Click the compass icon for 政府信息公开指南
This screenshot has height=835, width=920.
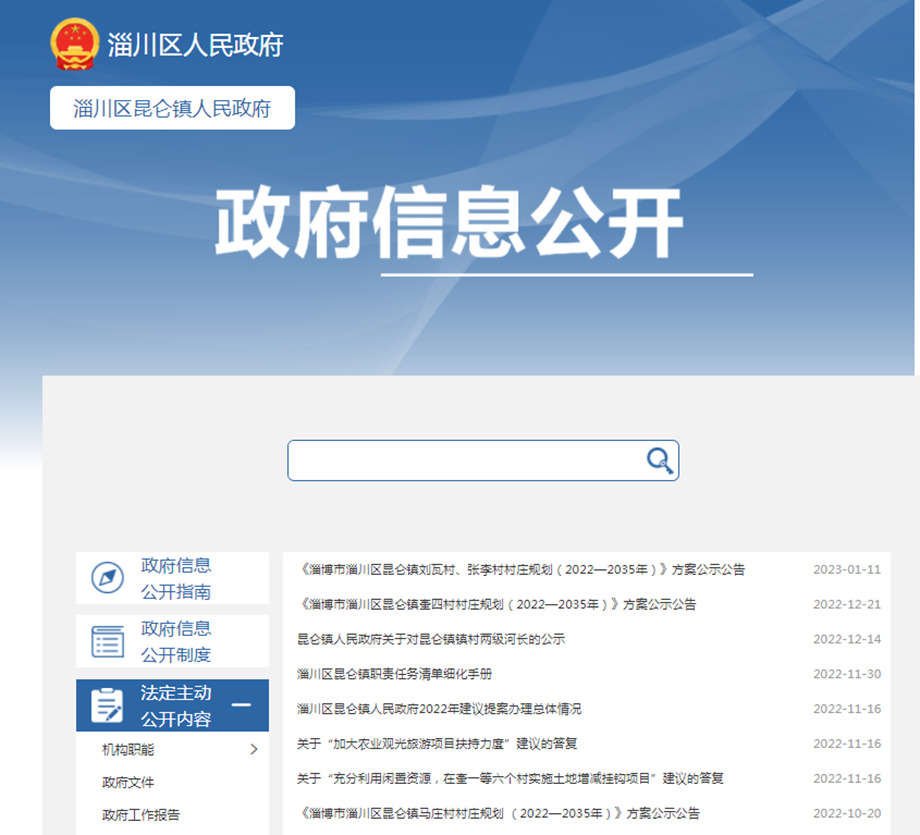(x=108, y=578)
